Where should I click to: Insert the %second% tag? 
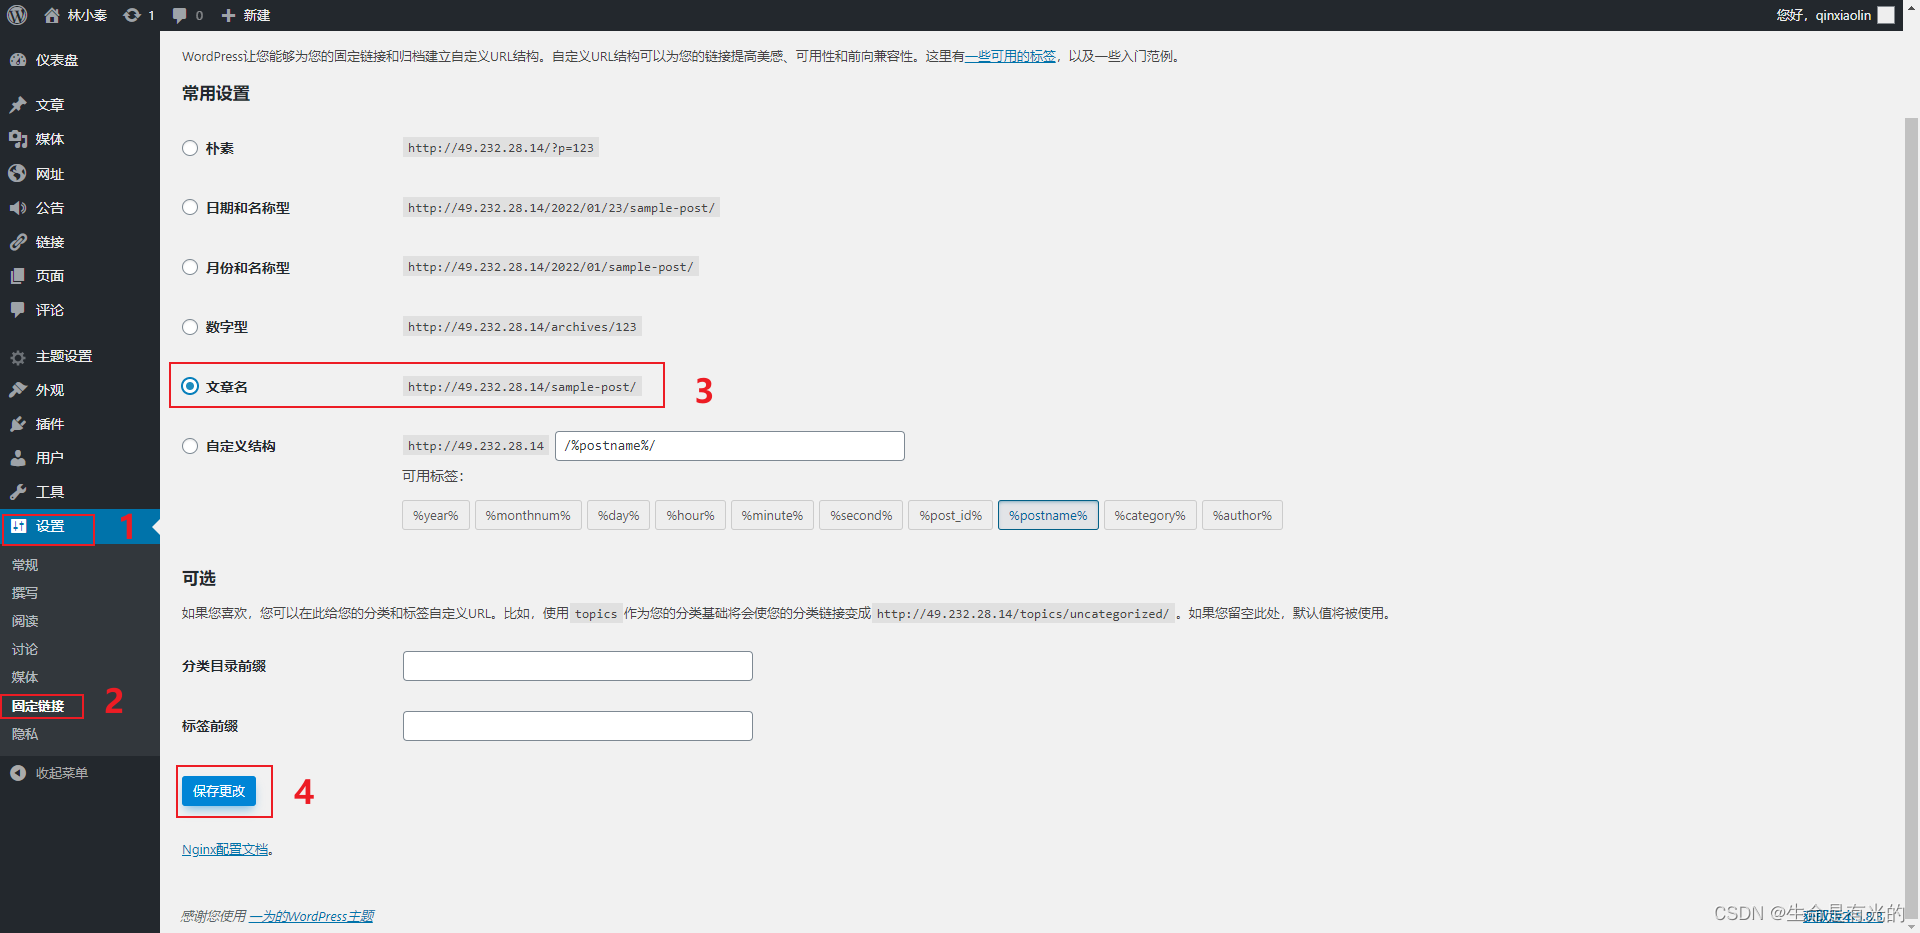click(861, 515)
